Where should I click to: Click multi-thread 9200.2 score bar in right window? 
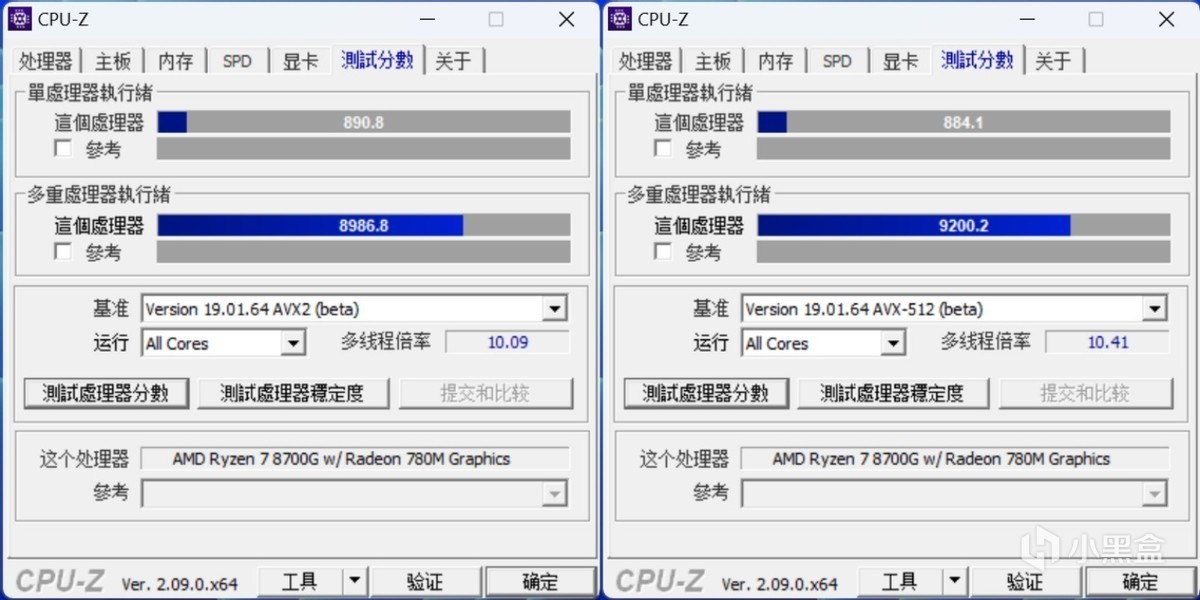click(964, 225)
